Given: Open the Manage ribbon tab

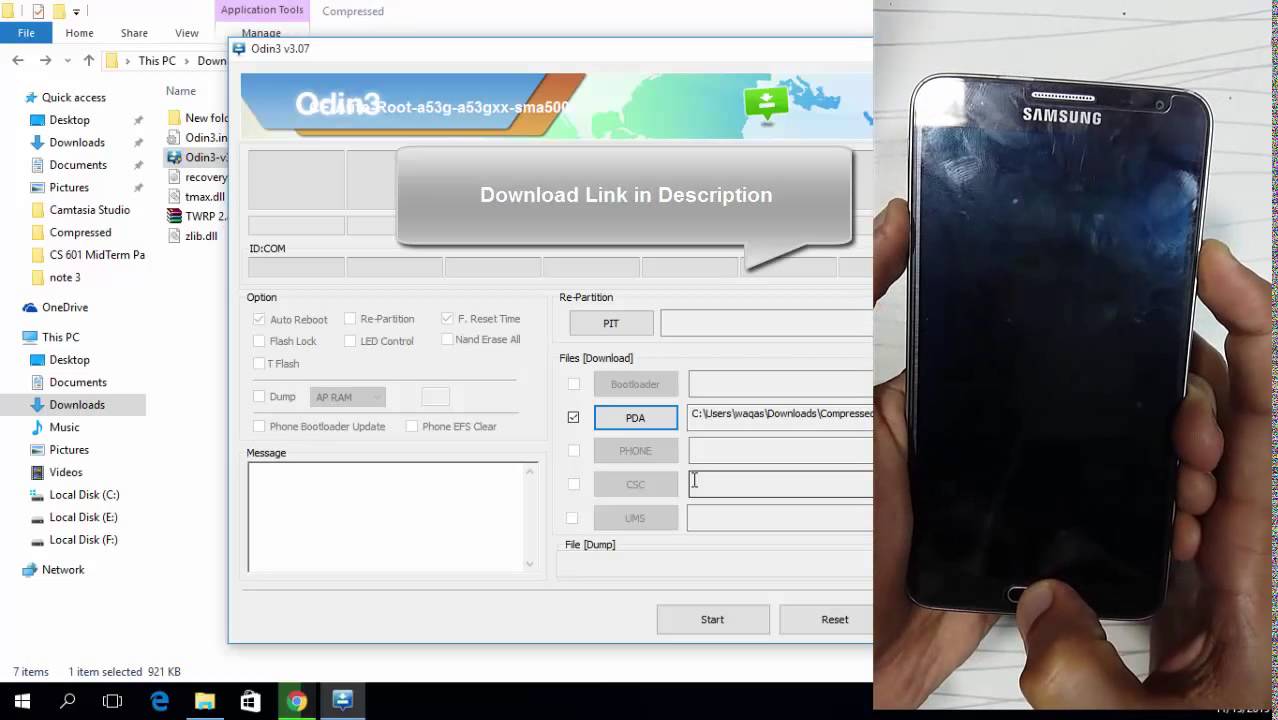Looking at the screenshot, I should coord(261,33).
